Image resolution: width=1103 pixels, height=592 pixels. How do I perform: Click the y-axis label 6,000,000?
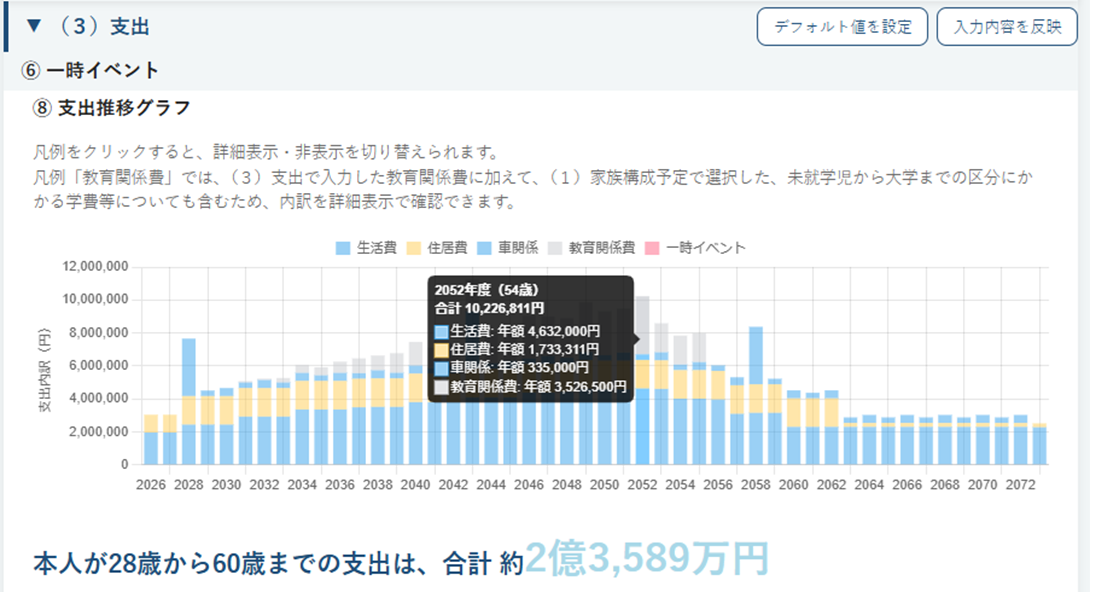click(x=98, y=366)
